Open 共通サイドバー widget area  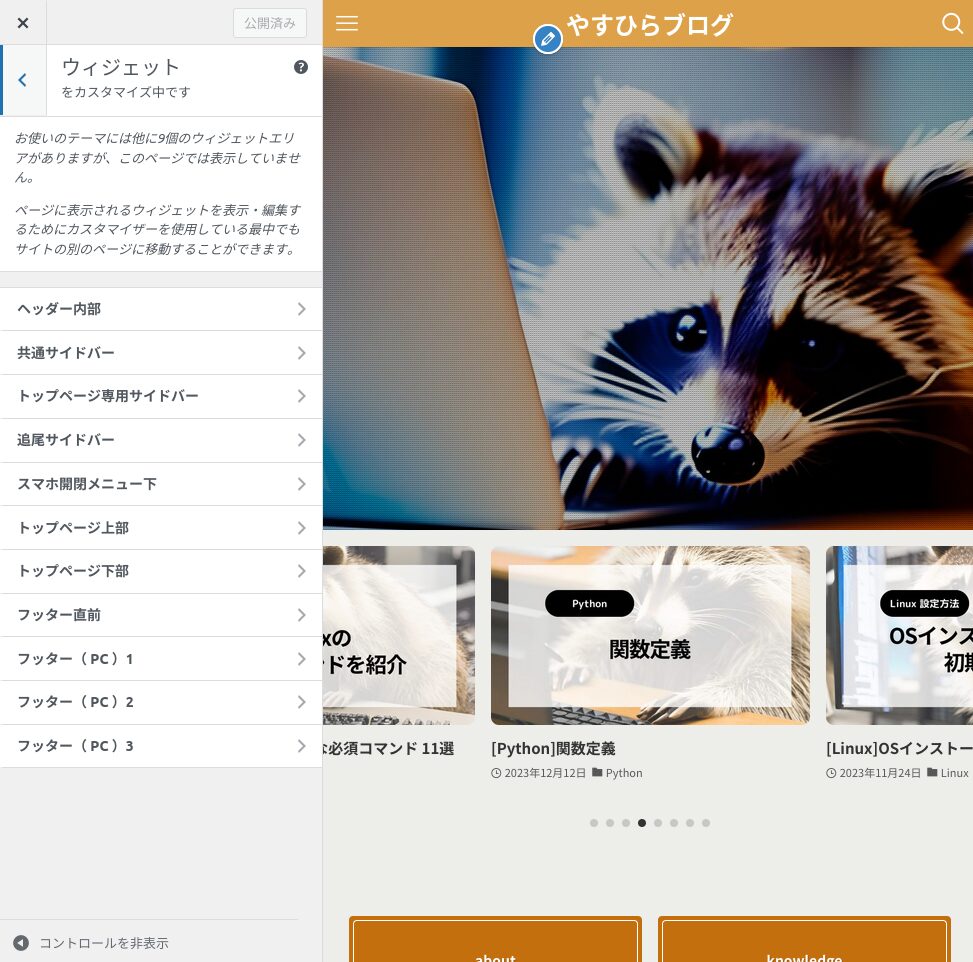click(161, 353)
